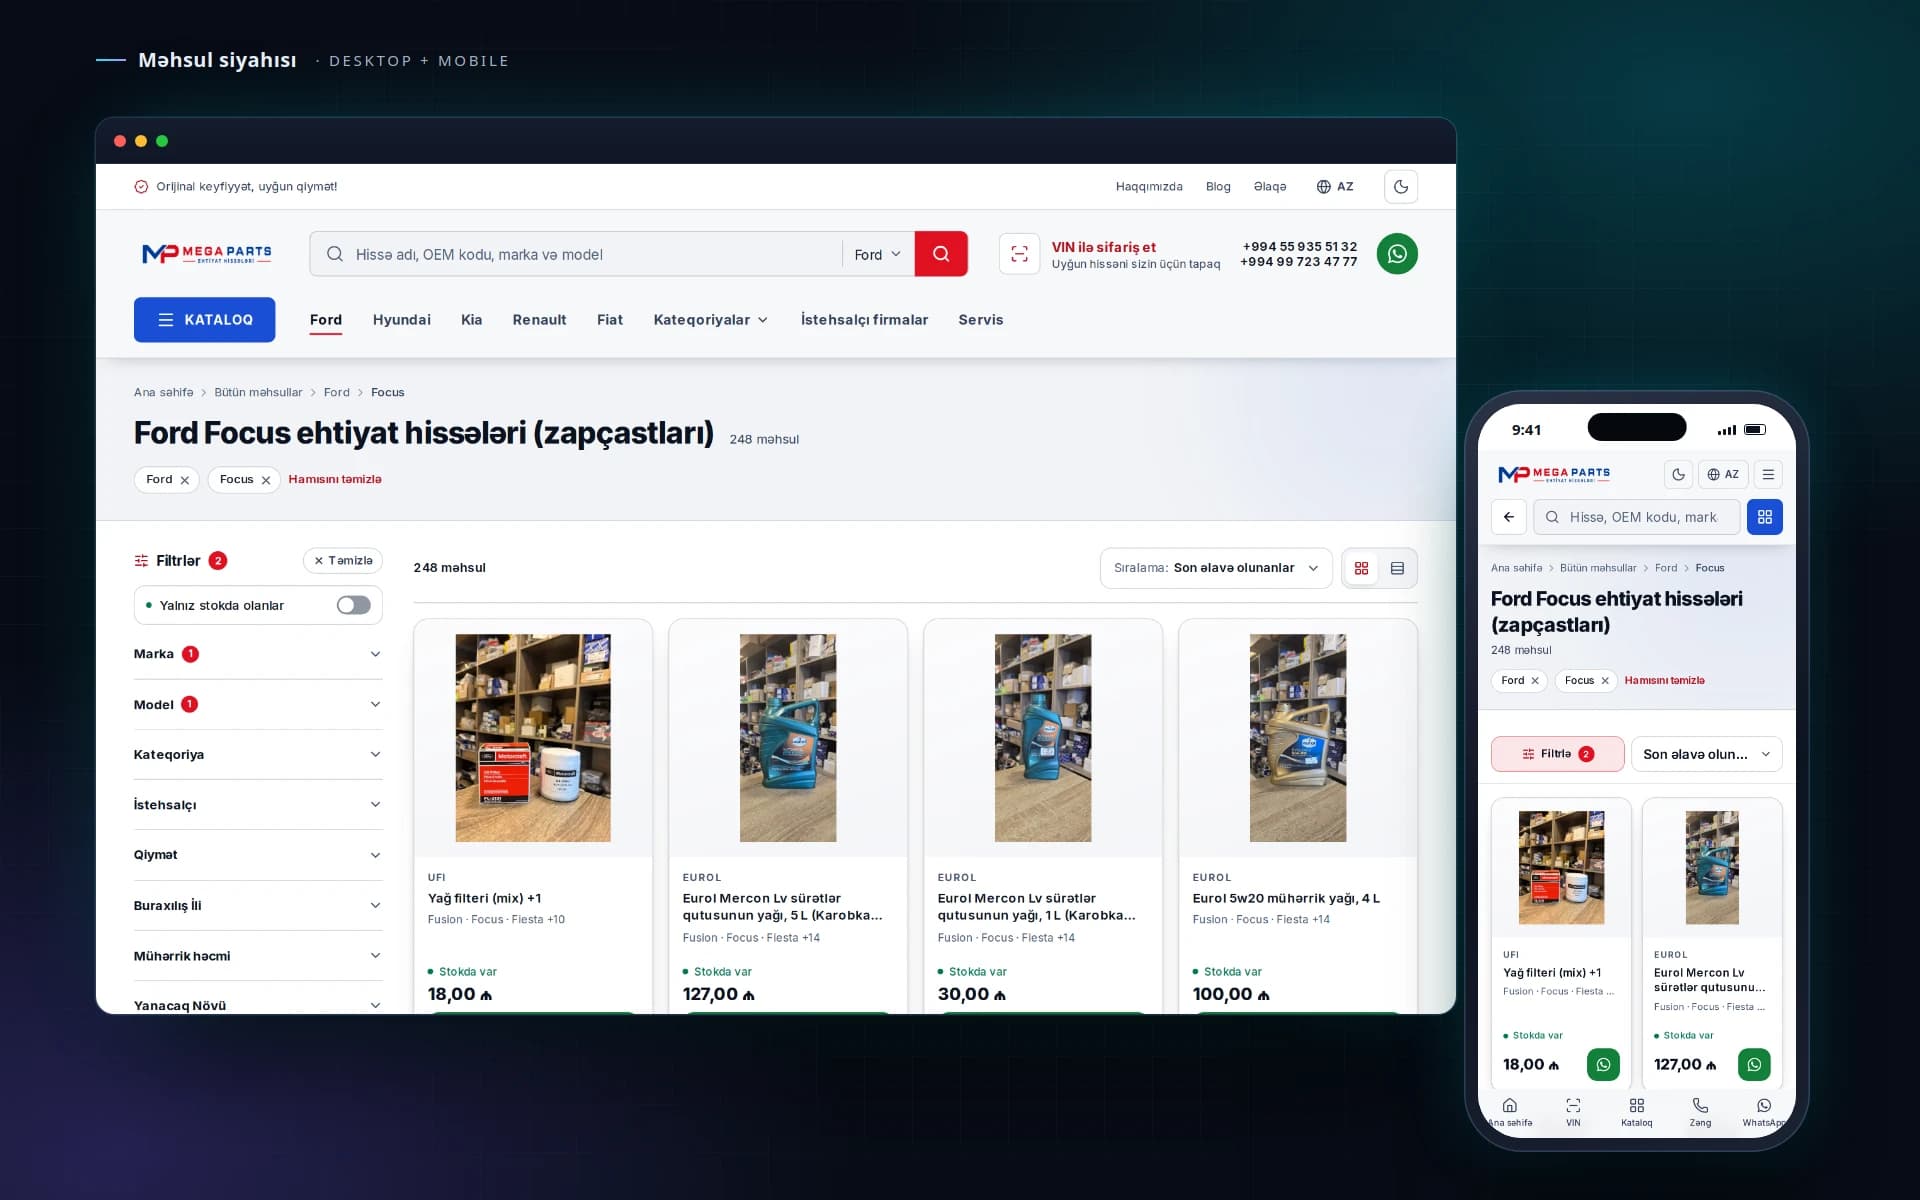The image size is (1920, 1200).
Task: Click the blue KATALOQ button
Action: pos(205,320)
